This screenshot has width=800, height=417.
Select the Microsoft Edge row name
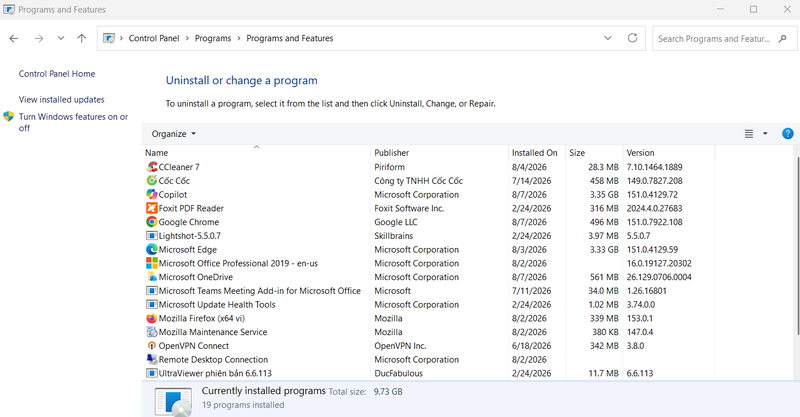188,250
